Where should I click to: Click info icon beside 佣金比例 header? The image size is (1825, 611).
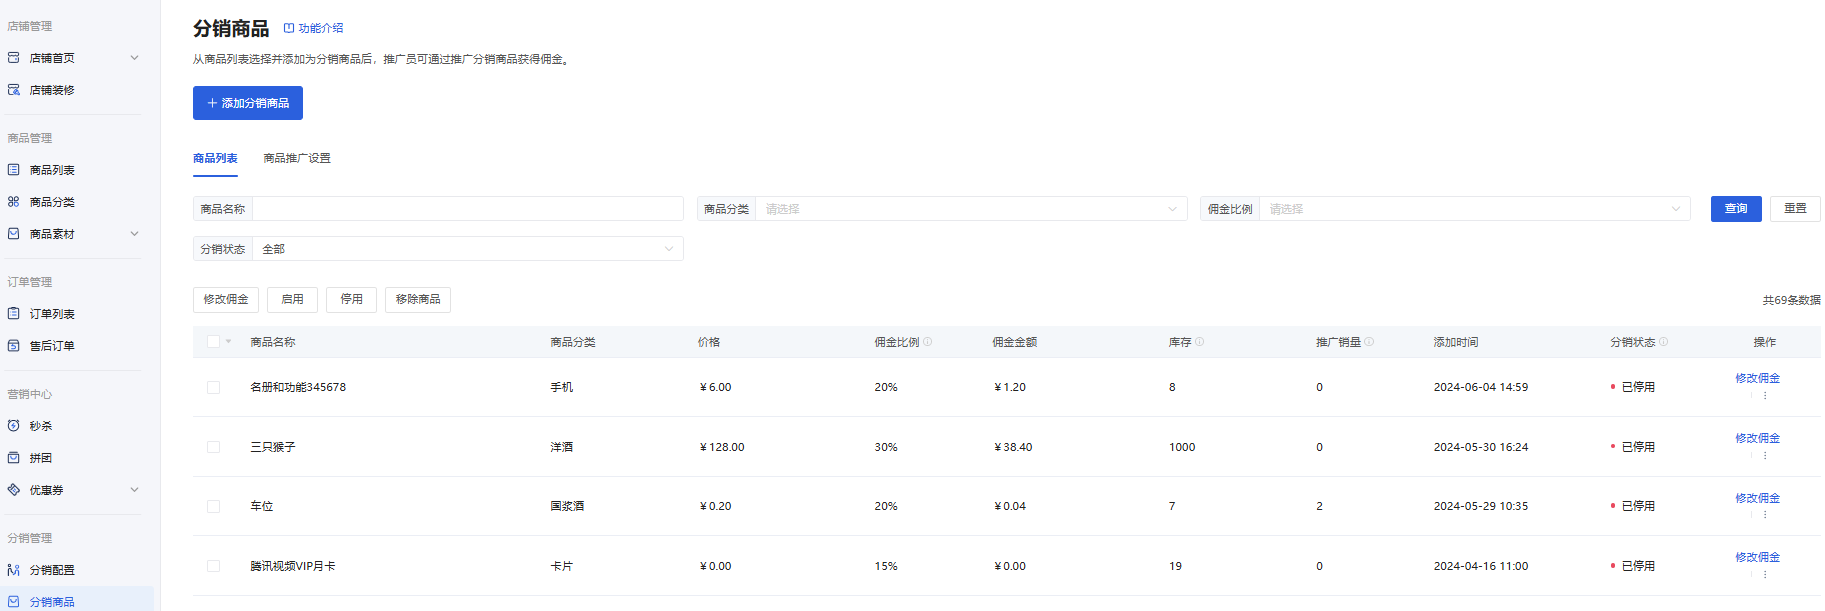(x=928, y=342)
